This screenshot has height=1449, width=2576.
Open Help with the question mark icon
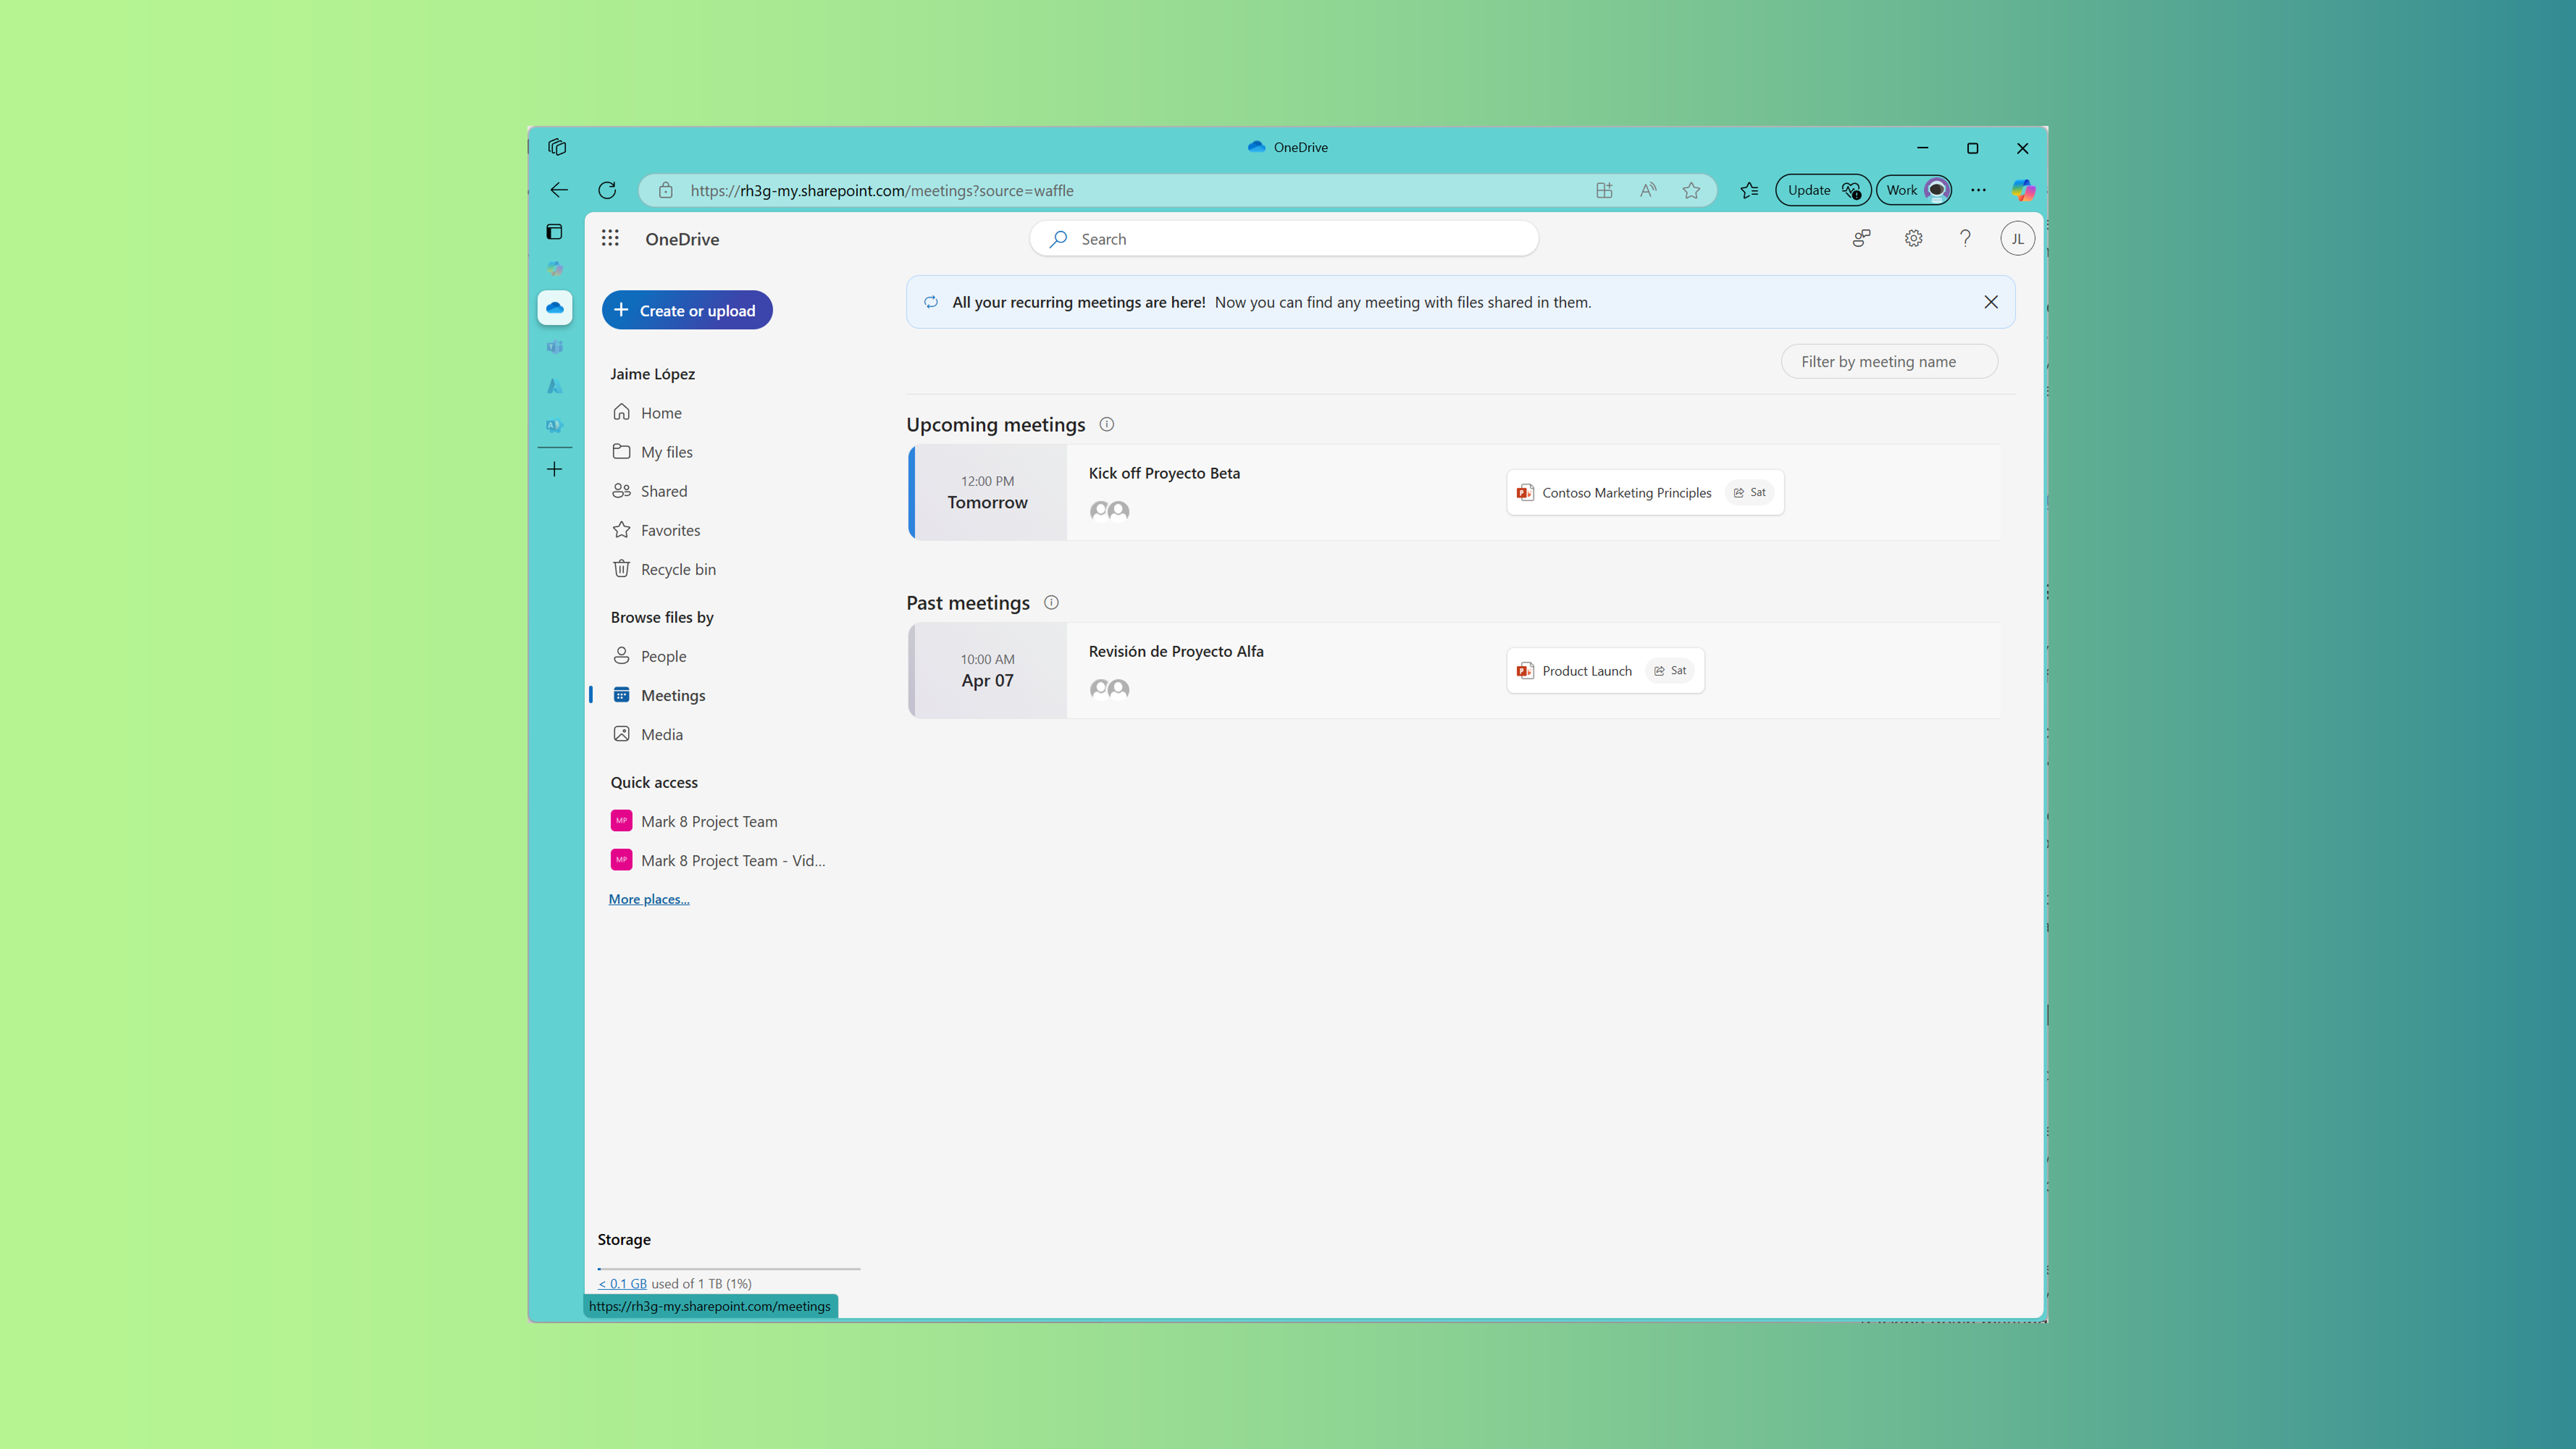click(1964, 238)
